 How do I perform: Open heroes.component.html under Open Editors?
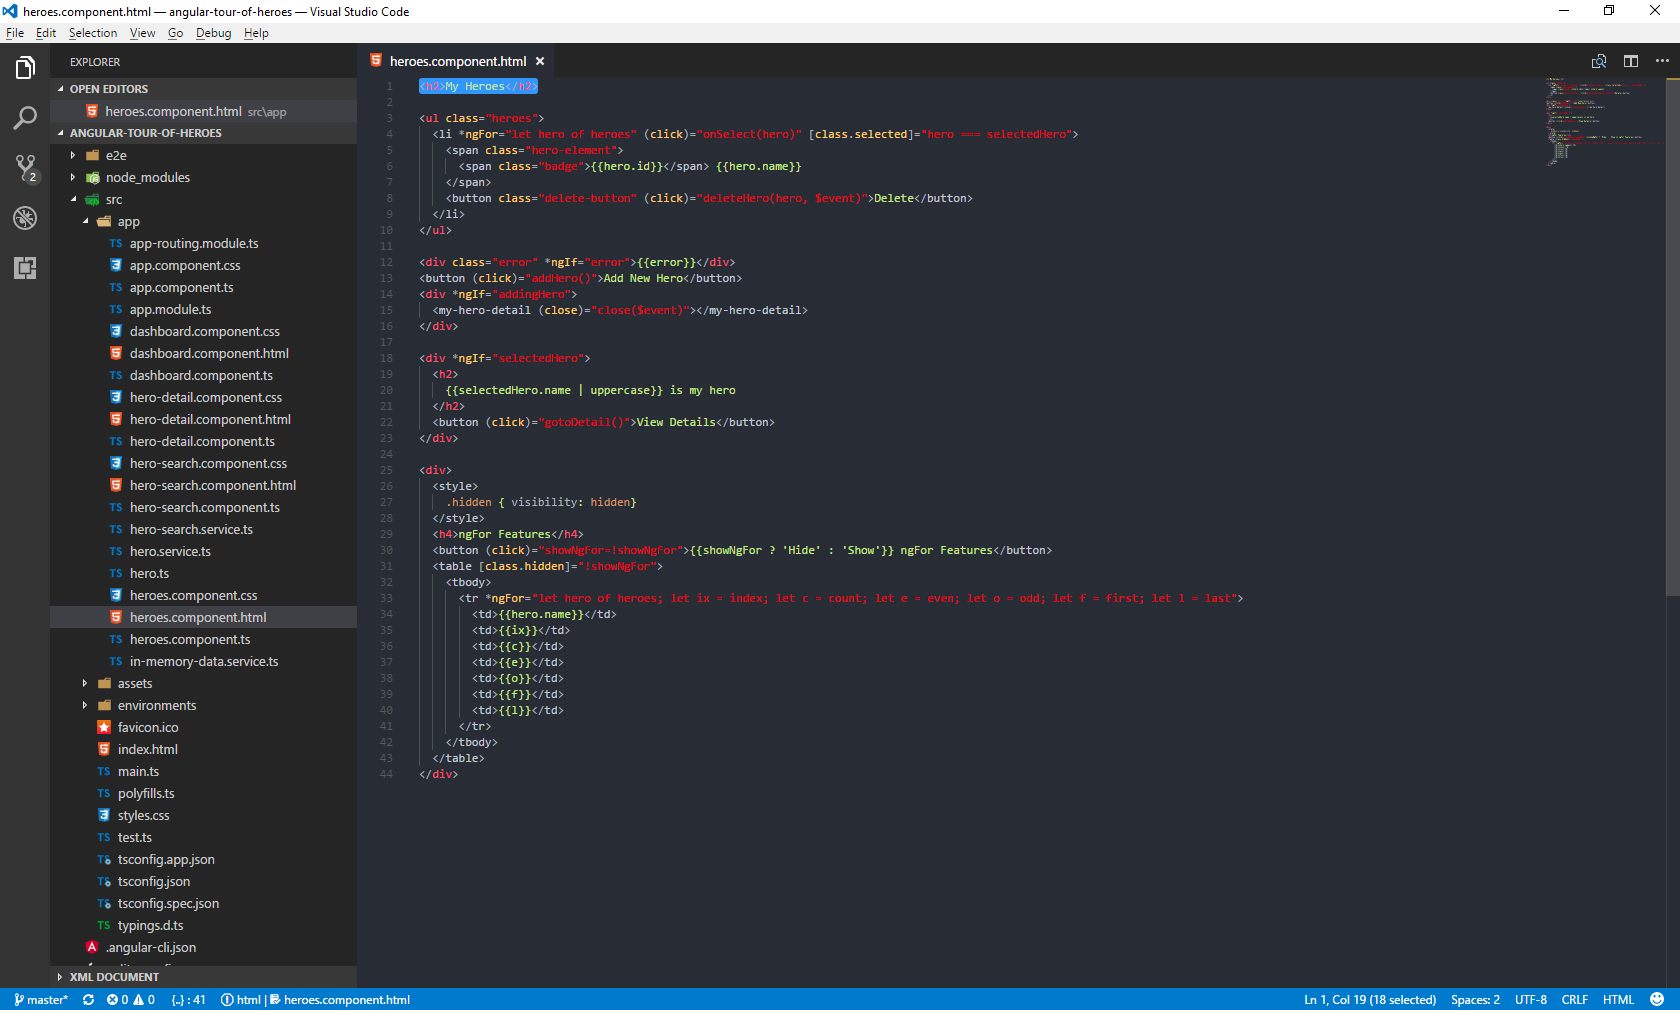(x=203, y=112)
